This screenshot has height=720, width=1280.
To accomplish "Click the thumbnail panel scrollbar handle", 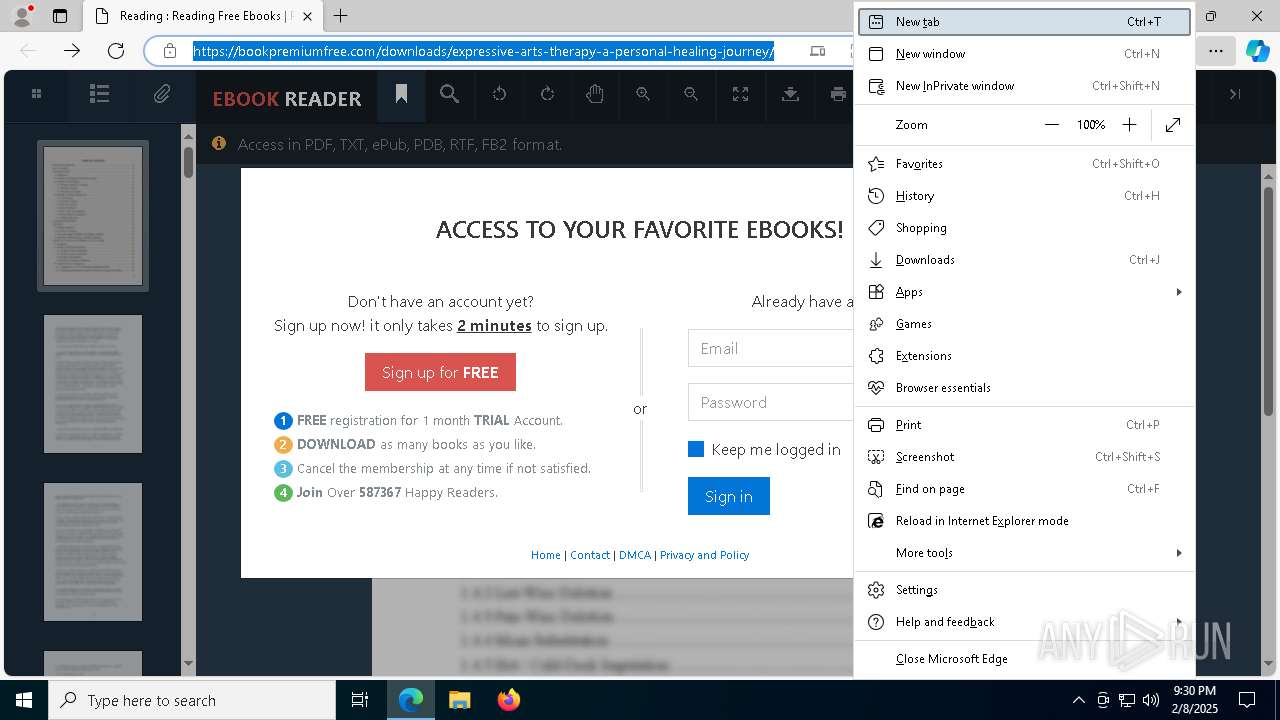I will (x=188, y=163).
